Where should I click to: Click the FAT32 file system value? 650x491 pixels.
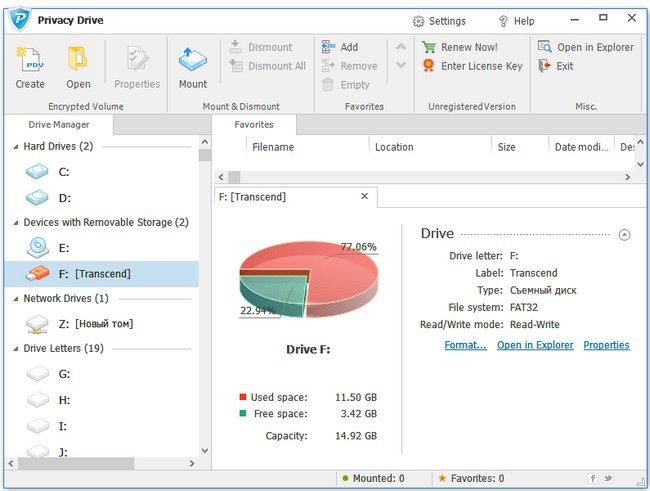tap(524, 307)
